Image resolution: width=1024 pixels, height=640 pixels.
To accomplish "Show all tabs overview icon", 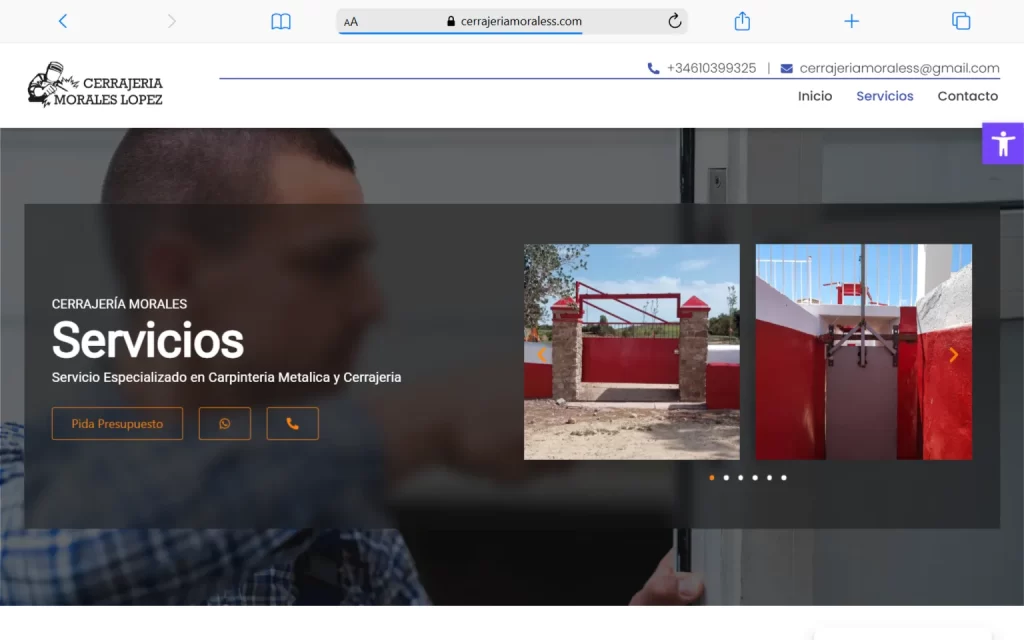I will 961,21.
